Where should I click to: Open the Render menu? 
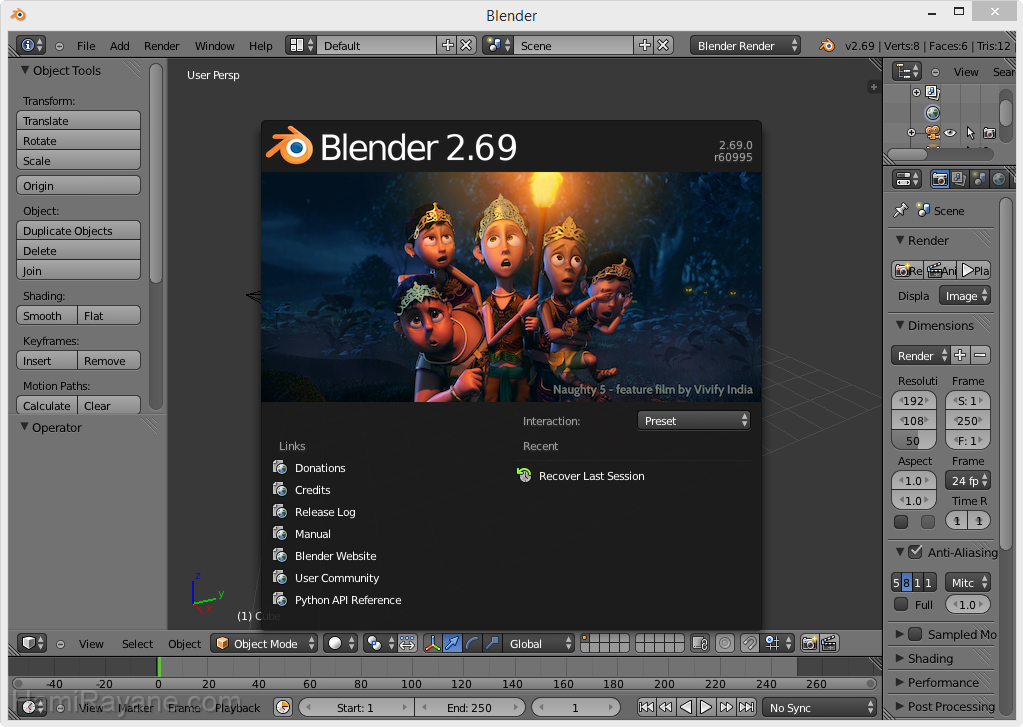pos(161,46)
